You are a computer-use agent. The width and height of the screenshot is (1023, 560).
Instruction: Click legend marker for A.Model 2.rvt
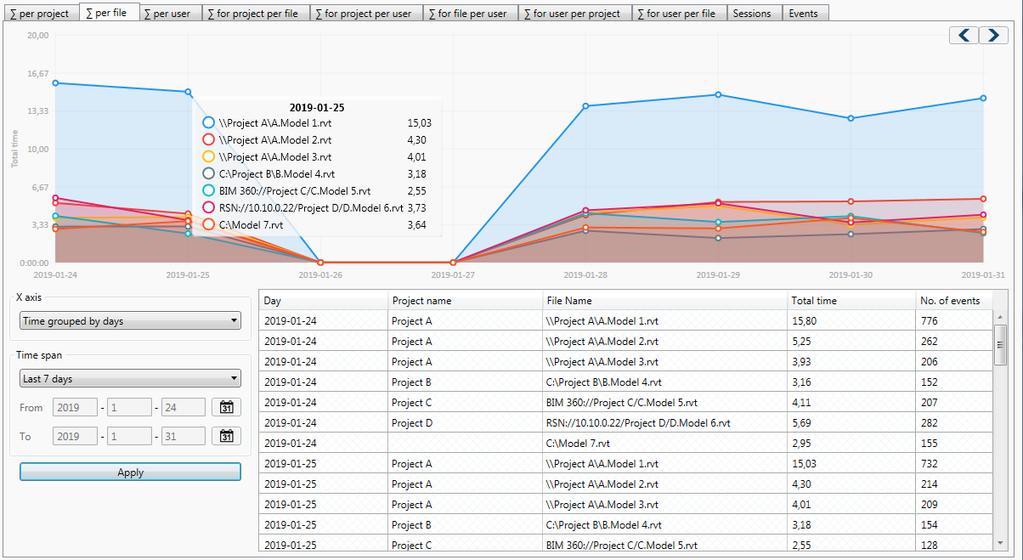(208, 139)
